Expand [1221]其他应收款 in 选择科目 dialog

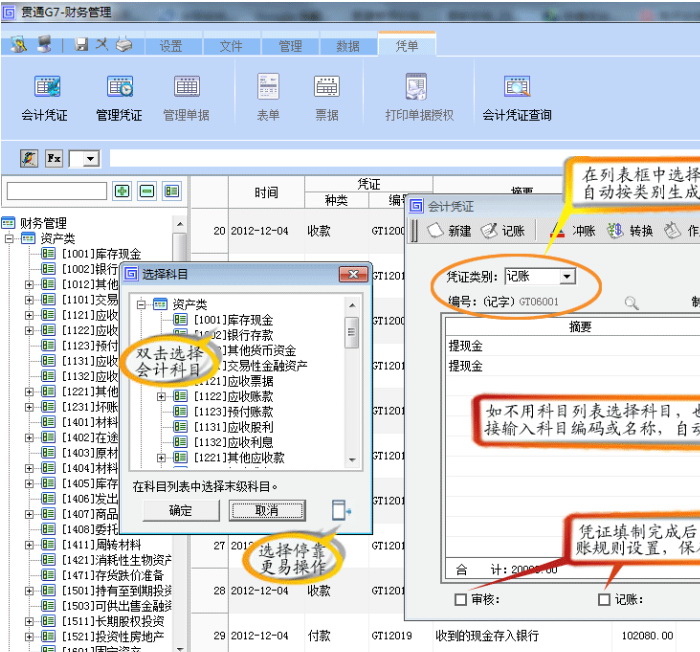pyautogui.click(x=161, y=457)
